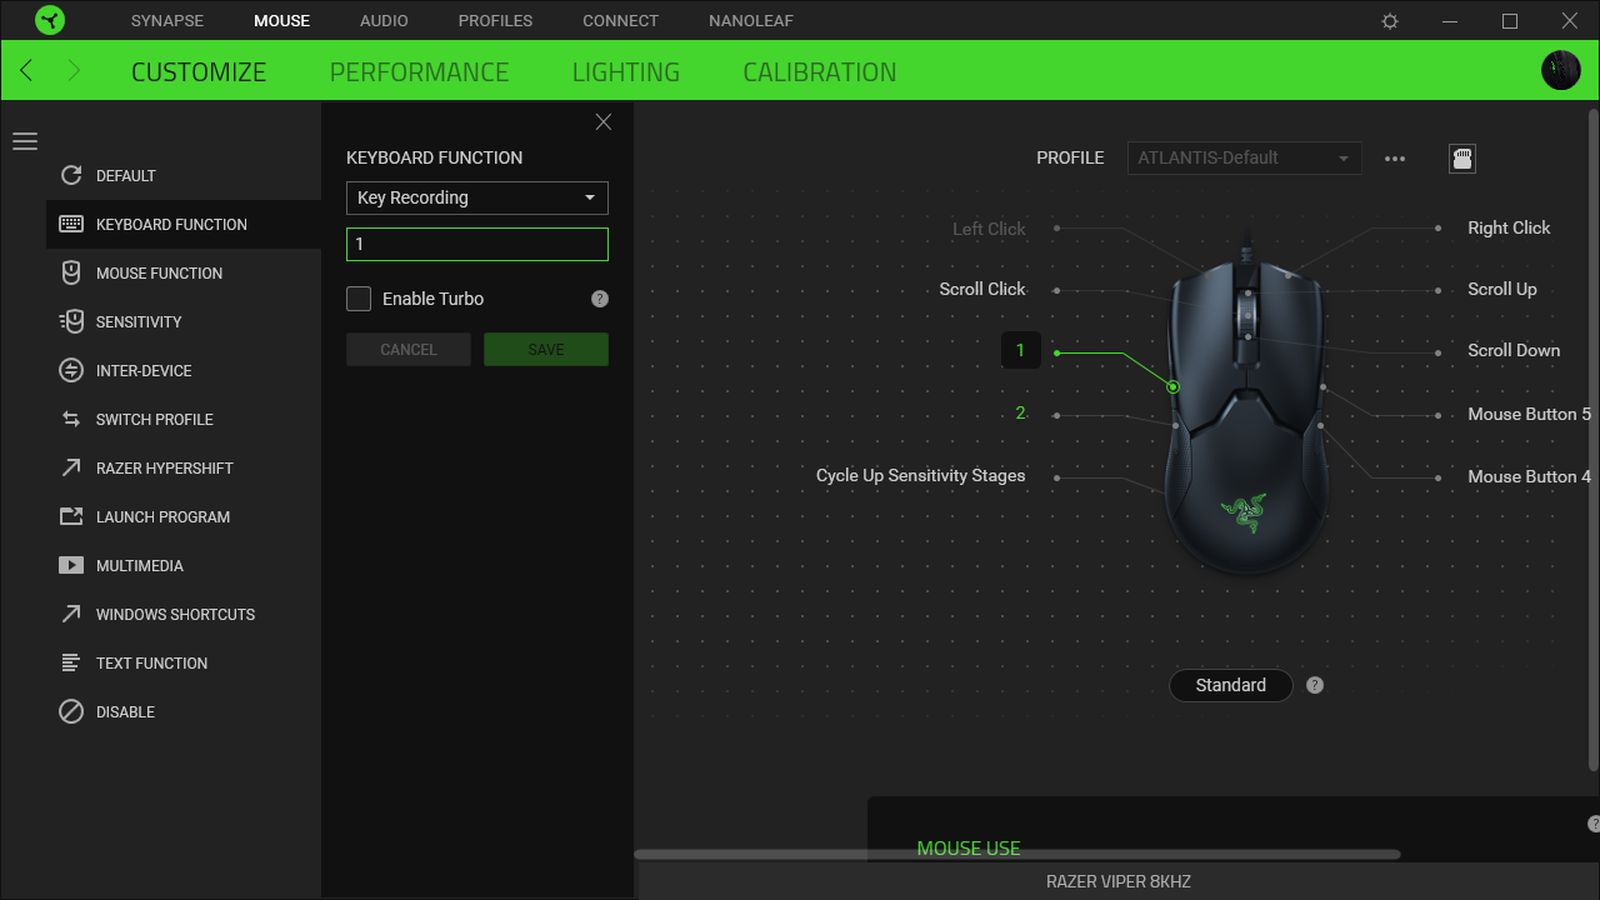Expand the Key Recording dropdown
The width and height of the screenshot is (1600, 900).
[477, 198]
